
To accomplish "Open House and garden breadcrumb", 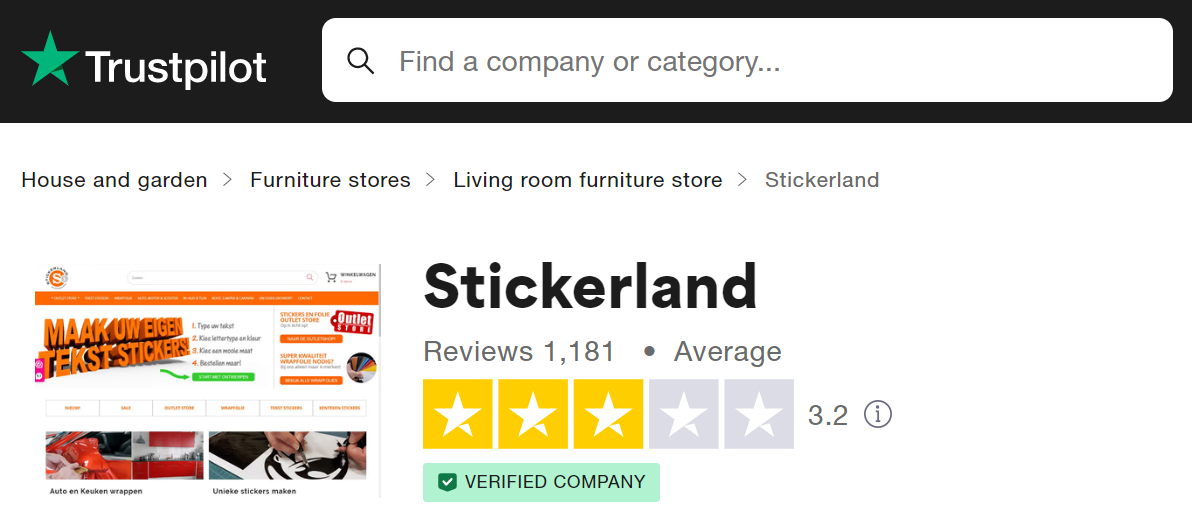I will [114, 180].
